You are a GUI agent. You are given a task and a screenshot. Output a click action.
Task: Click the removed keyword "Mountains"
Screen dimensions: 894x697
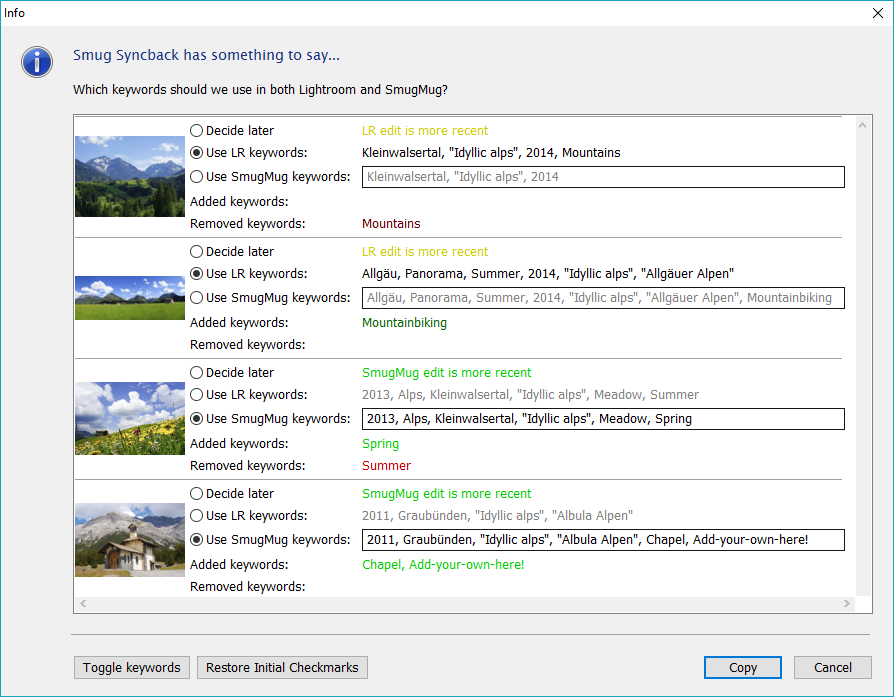pos(391,224)
